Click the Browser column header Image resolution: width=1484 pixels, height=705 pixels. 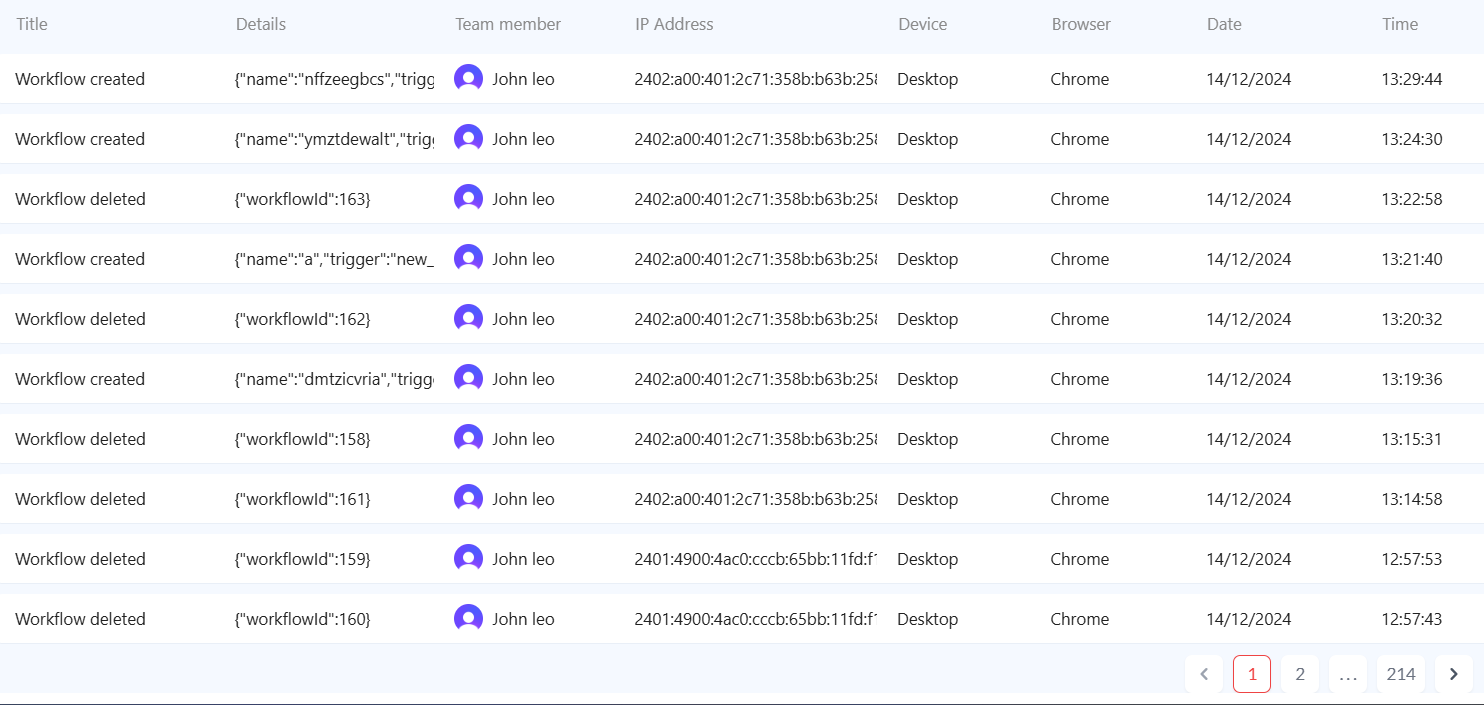pyautogui.click(x=1081, y=24)
